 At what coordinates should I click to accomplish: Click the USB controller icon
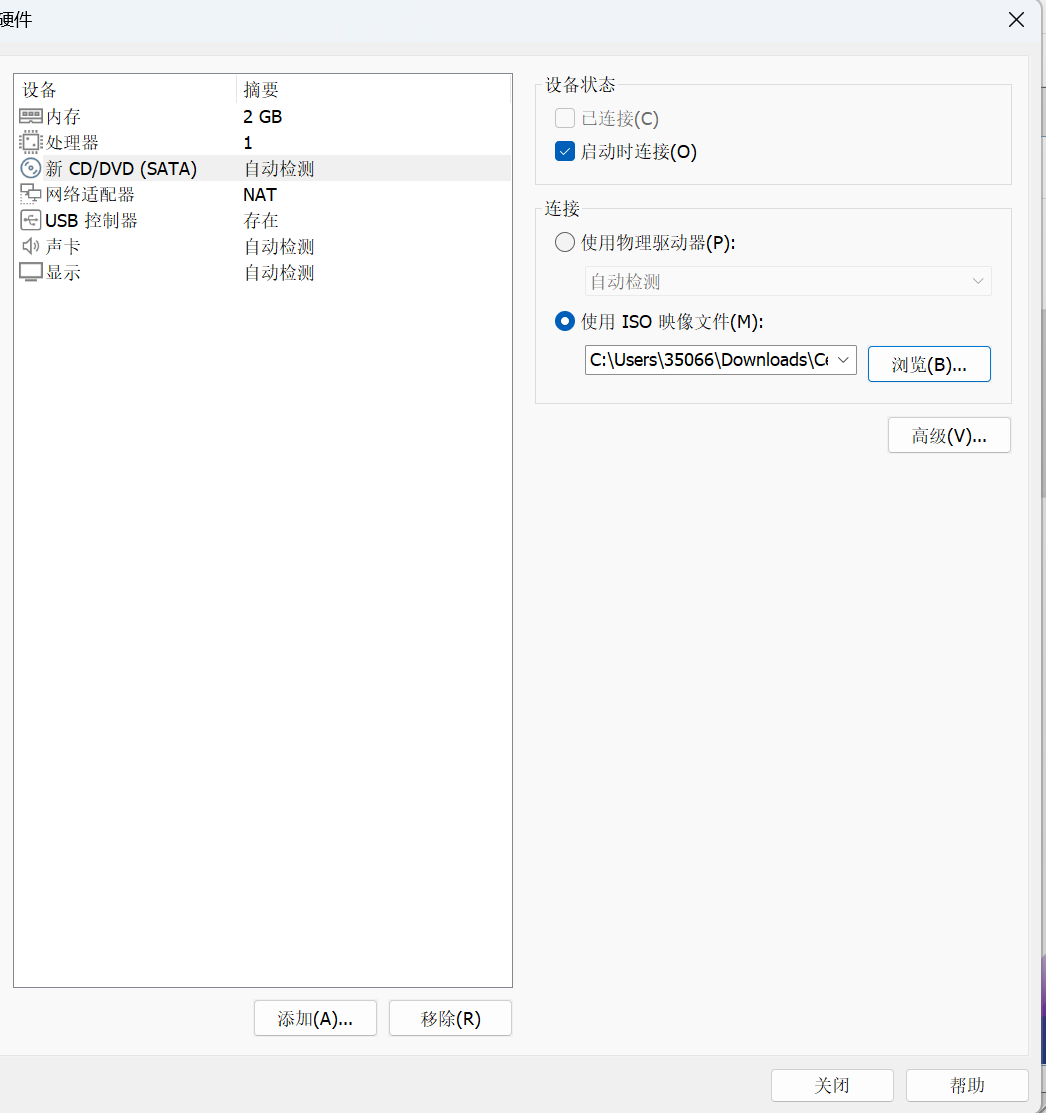[31, 220]
